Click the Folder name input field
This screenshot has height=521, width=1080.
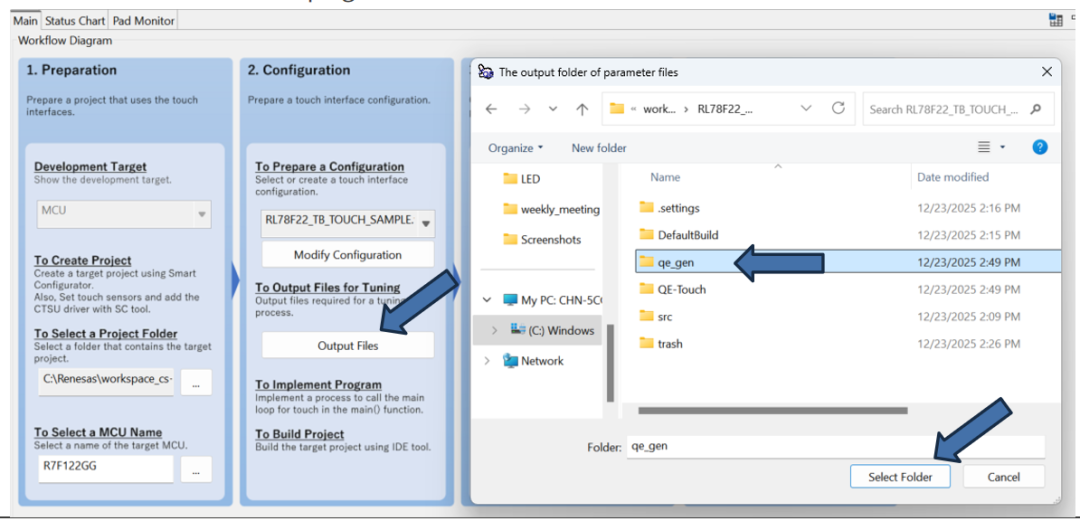click(x=835, y=446)
